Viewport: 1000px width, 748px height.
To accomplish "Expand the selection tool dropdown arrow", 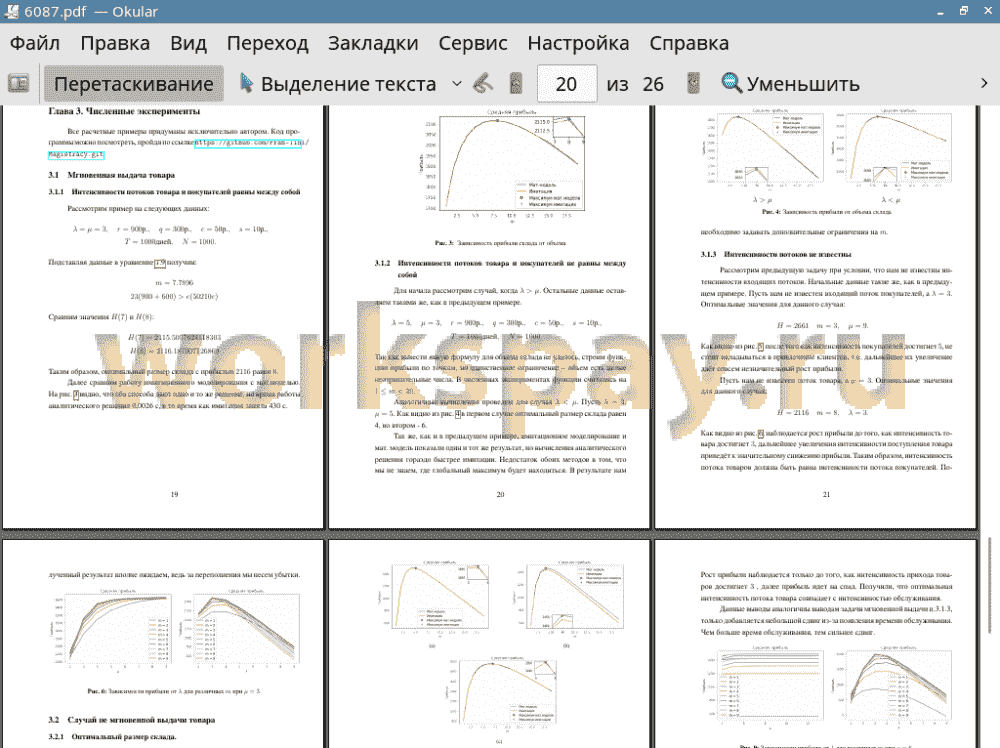I will coord(457,84).
